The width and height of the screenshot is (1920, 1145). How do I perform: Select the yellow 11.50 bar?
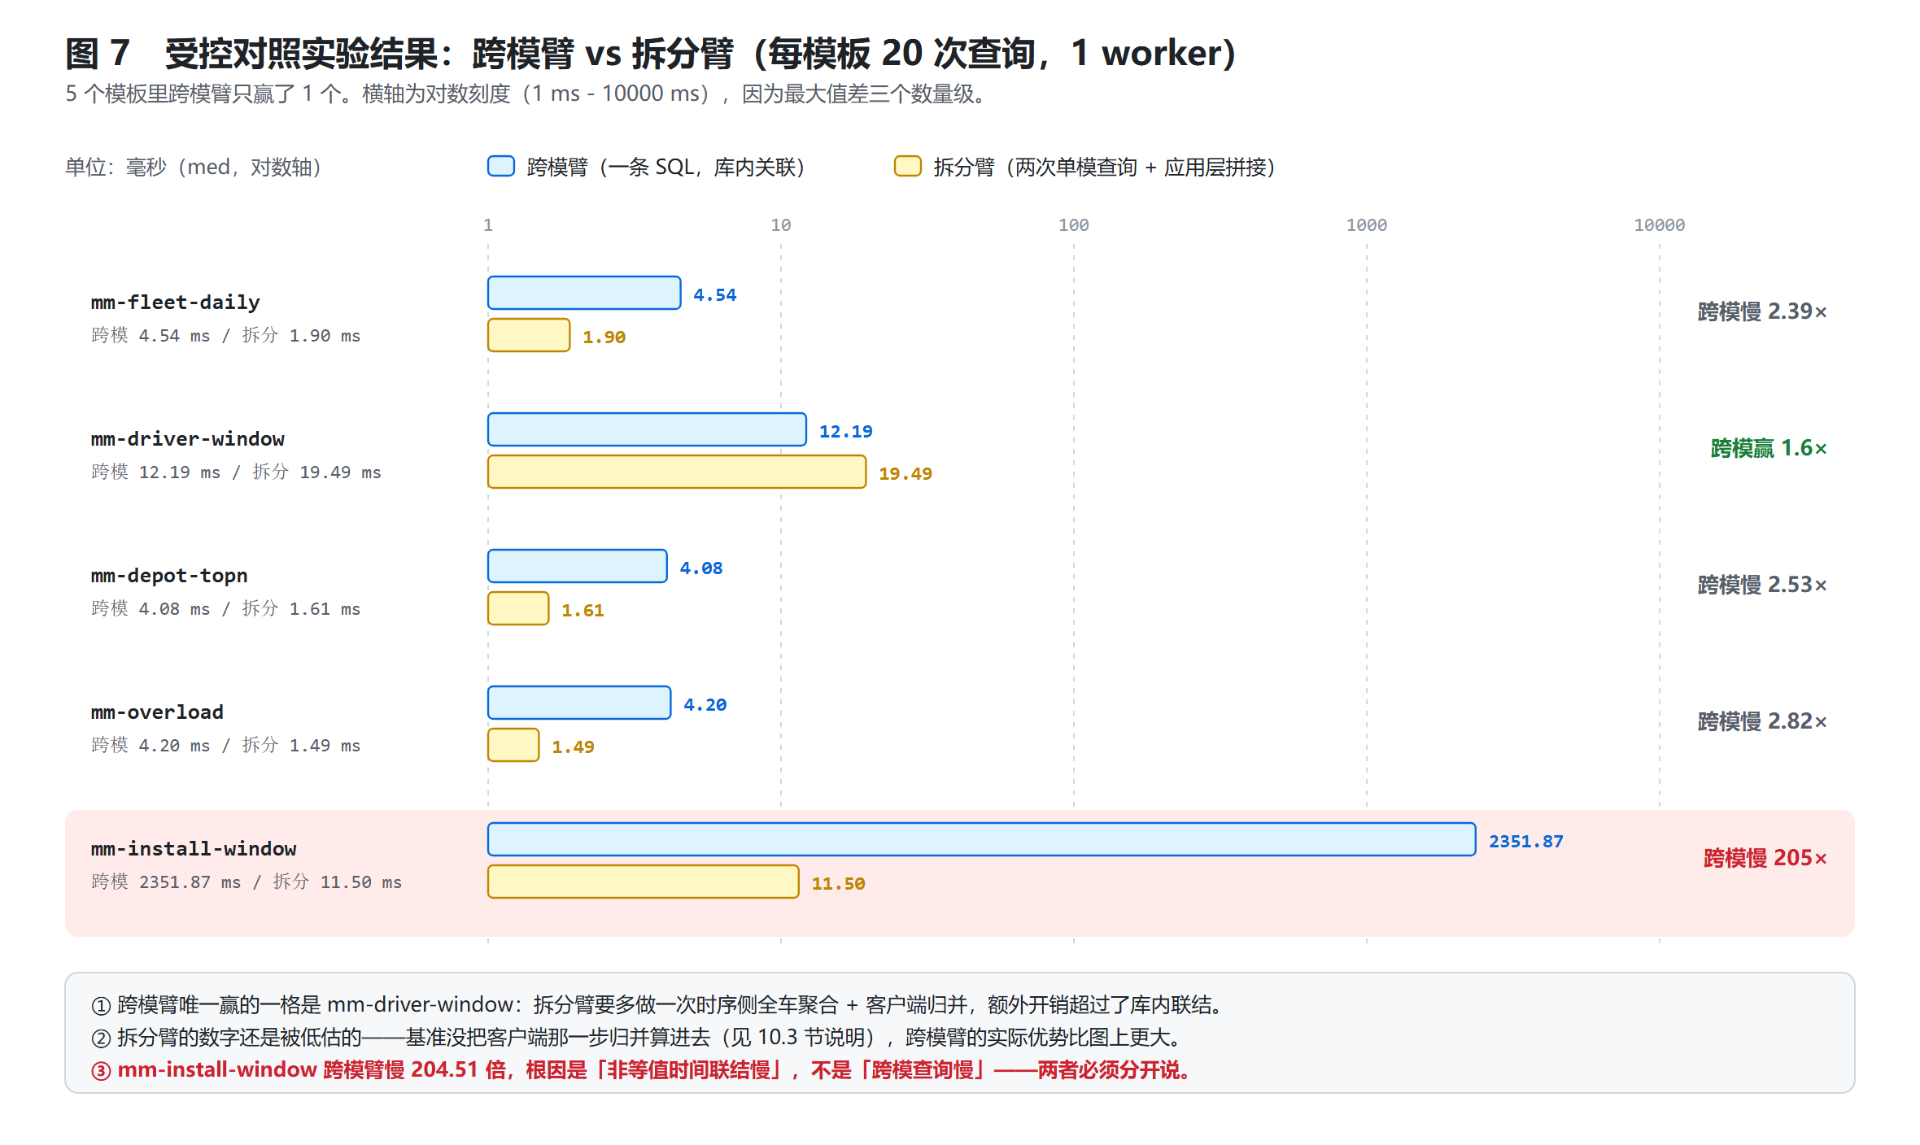coord(643,882)
